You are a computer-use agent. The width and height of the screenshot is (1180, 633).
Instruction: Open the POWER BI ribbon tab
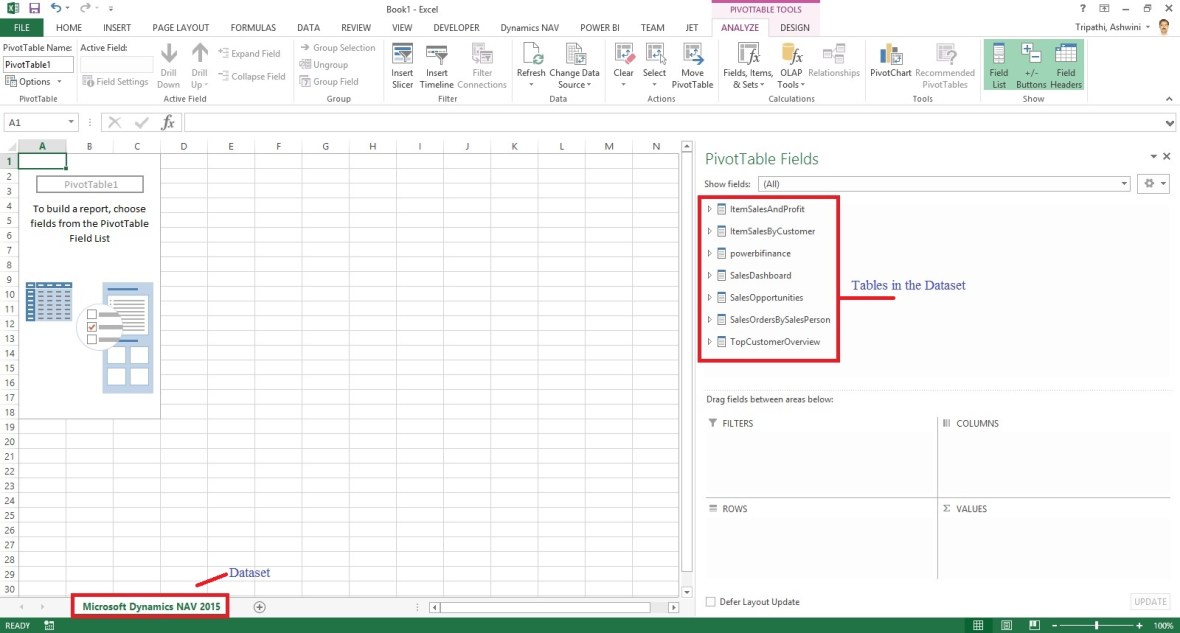click(x=599, y=27)
